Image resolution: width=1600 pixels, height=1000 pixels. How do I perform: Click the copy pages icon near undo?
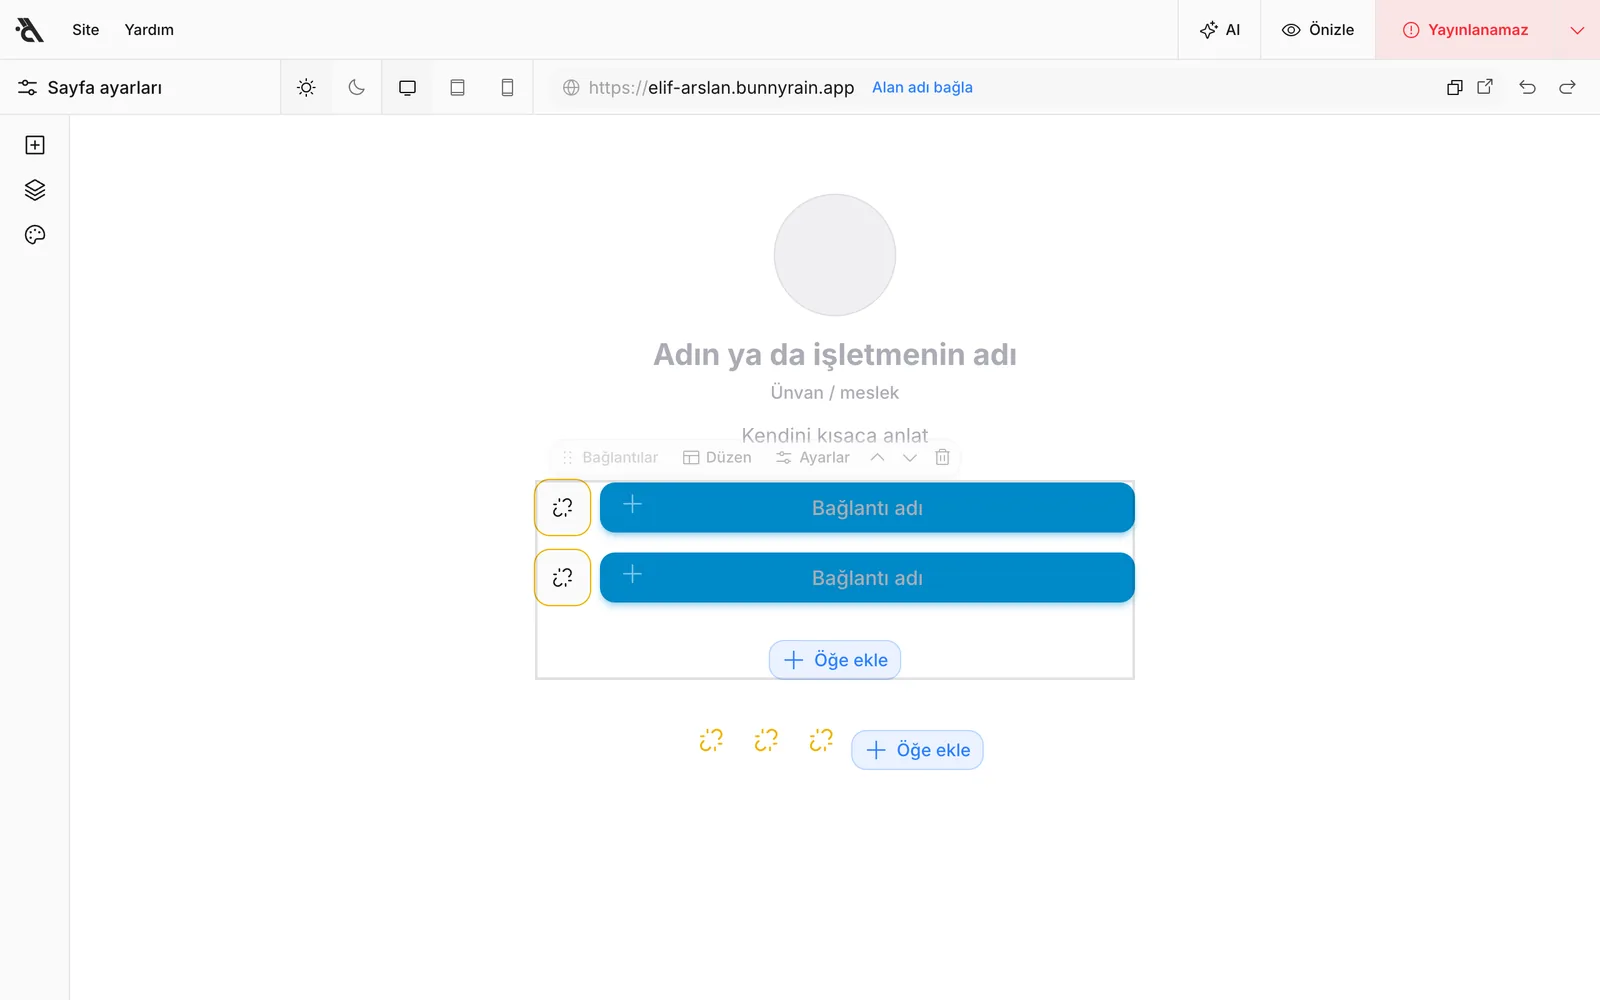click(1455, 87)
